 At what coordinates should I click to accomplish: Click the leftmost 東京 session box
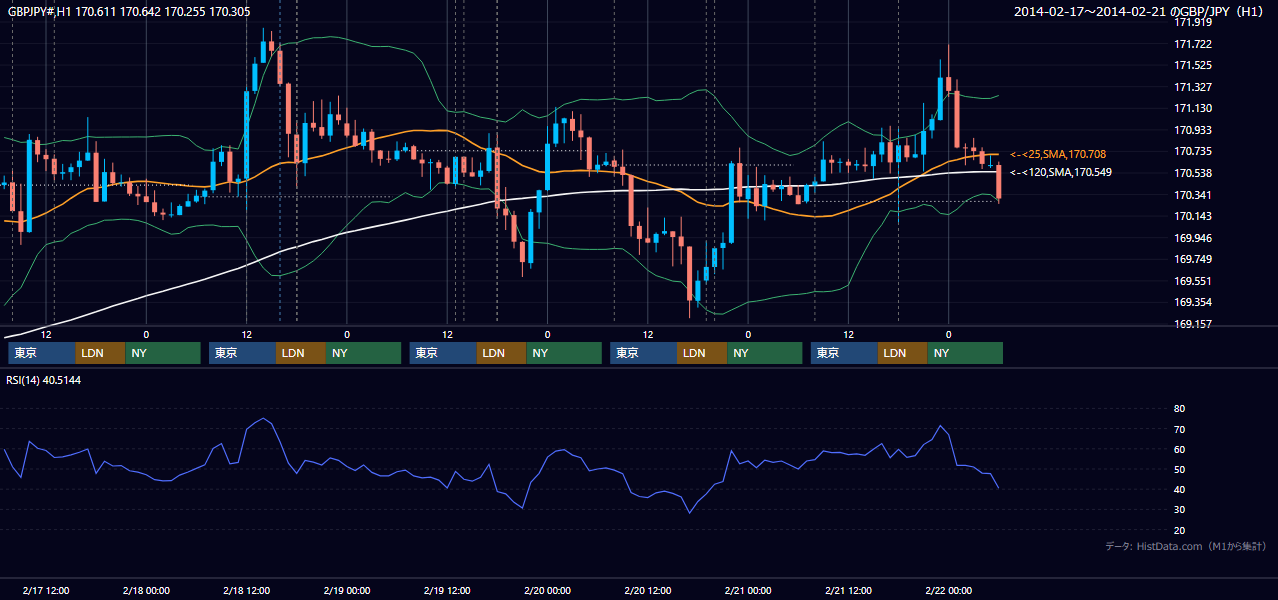tap(42, 353)
